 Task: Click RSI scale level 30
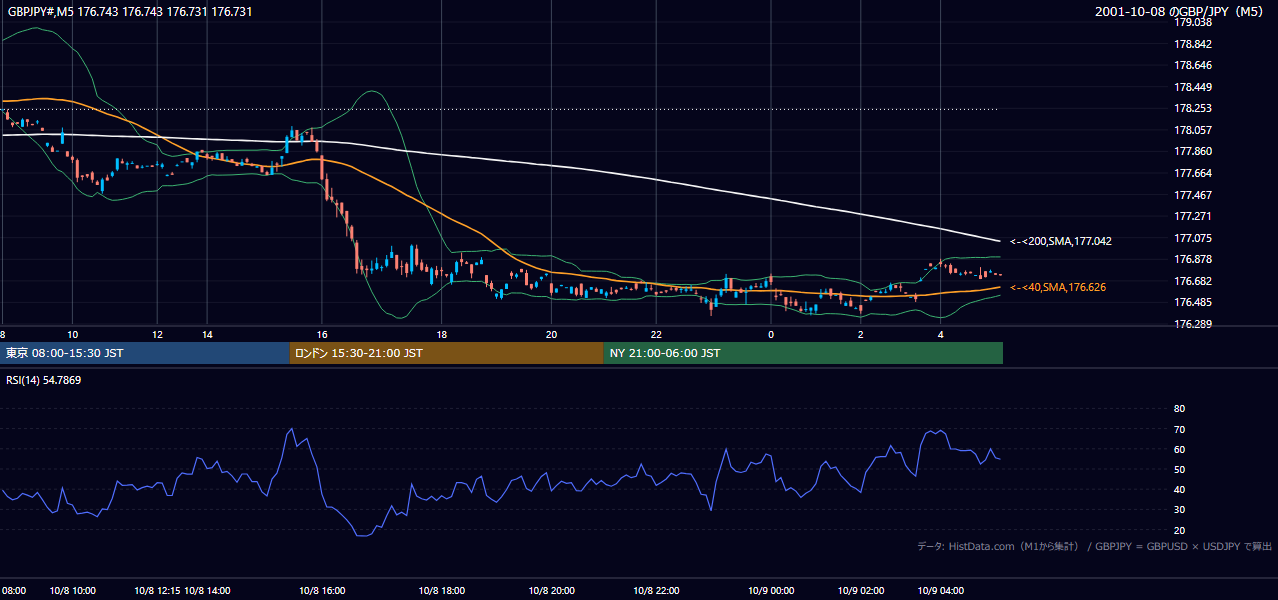[1179, 510]
